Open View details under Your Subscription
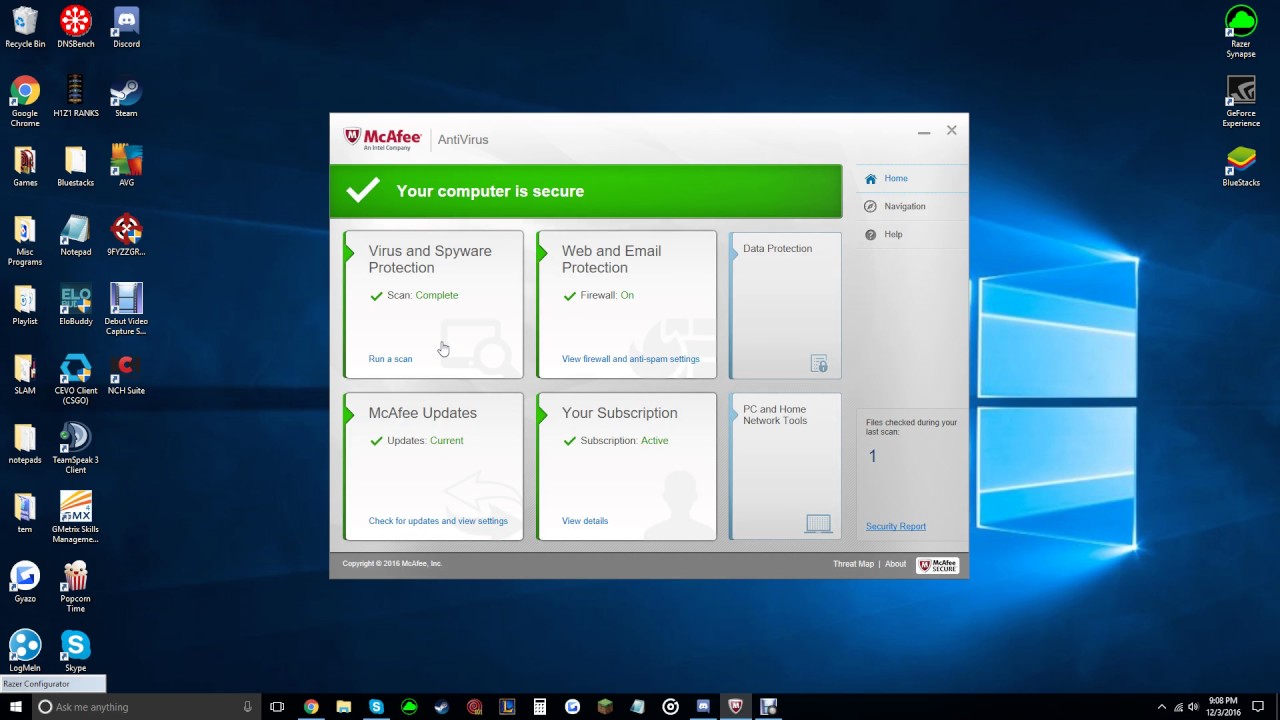1280x720 pixels. pyautogui.click(x=585, y=521)
